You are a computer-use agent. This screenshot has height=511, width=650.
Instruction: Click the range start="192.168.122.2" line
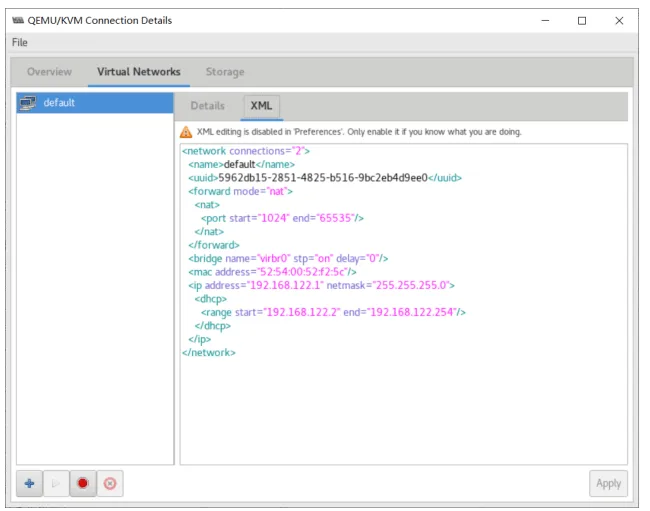pyautogui.click(x=333, y=312)
